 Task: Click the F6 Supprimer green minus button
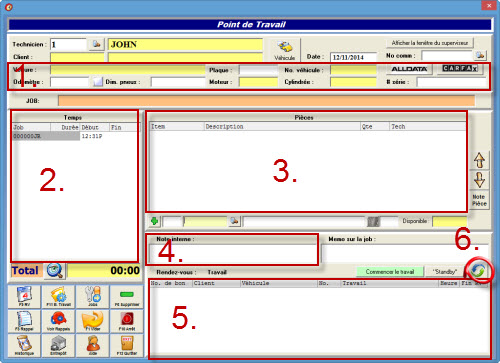[x=127, y=296]
